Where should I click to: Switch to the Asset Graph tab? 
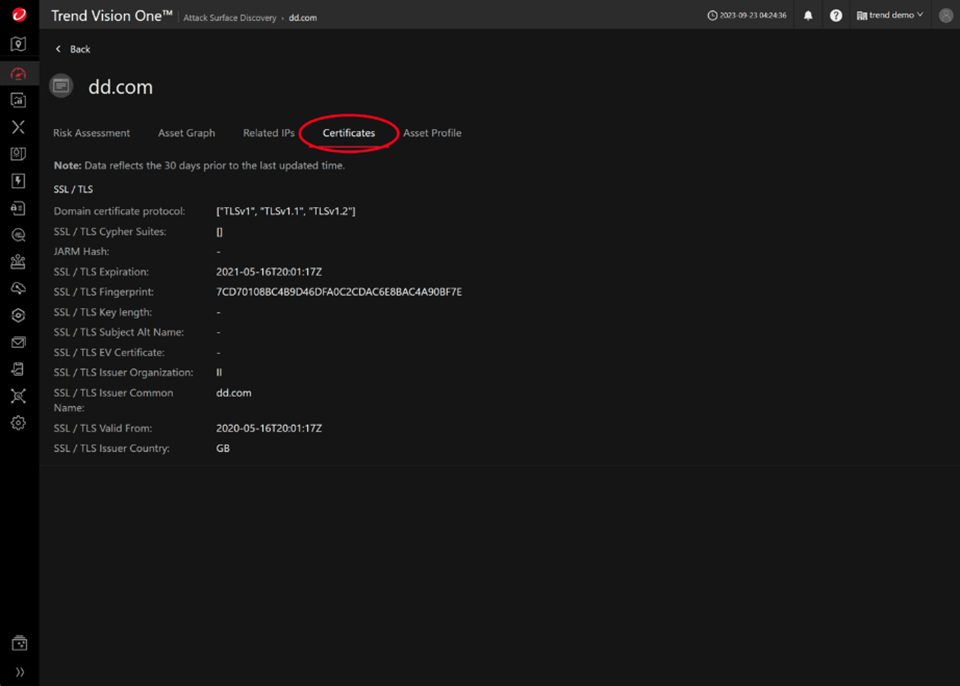pyautogui.click(x=187, y=133)
